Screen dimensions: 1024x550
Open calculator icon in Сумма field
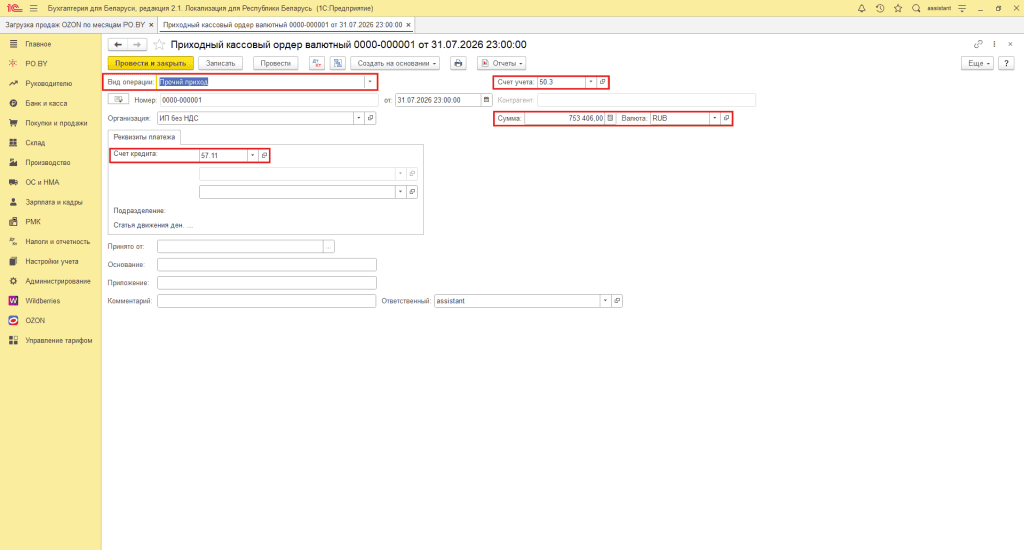pos(611,118)
